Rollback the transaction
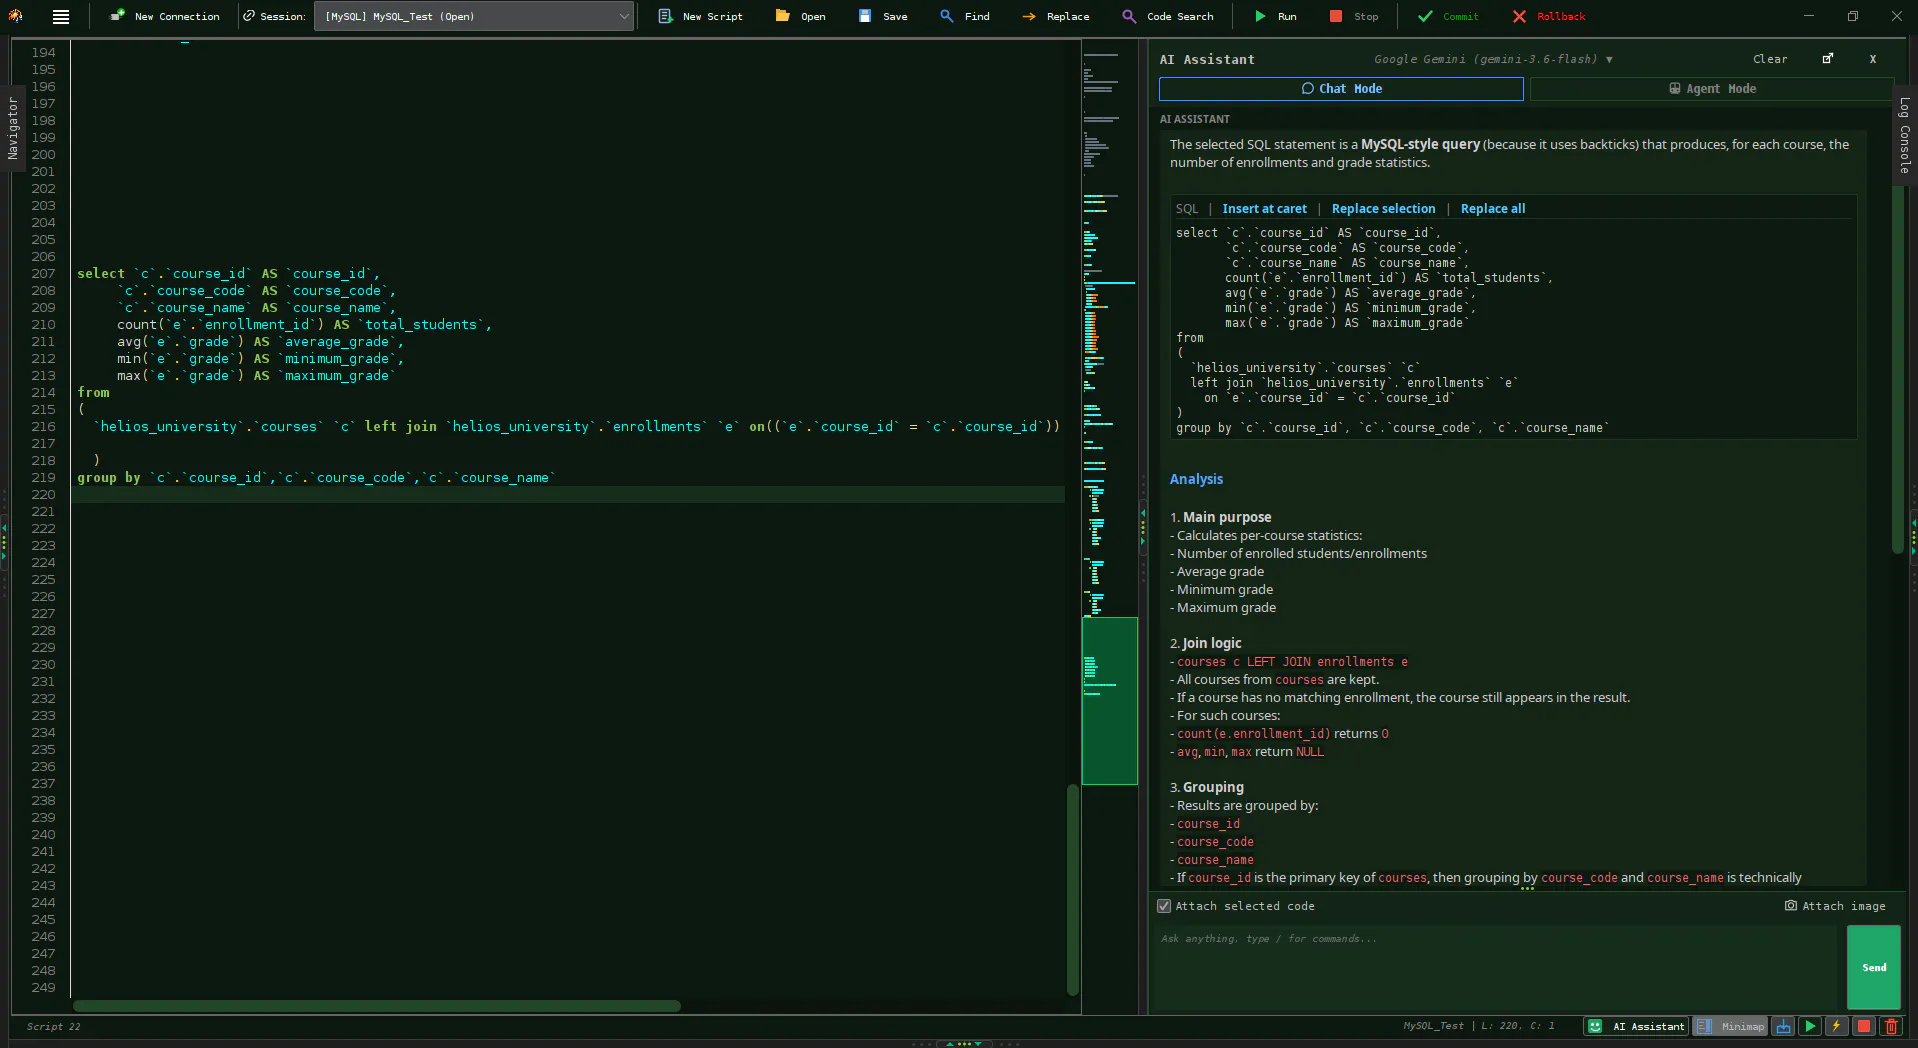The width and height of the screenshot is (1918, 1048). [x=1548, y=16]
